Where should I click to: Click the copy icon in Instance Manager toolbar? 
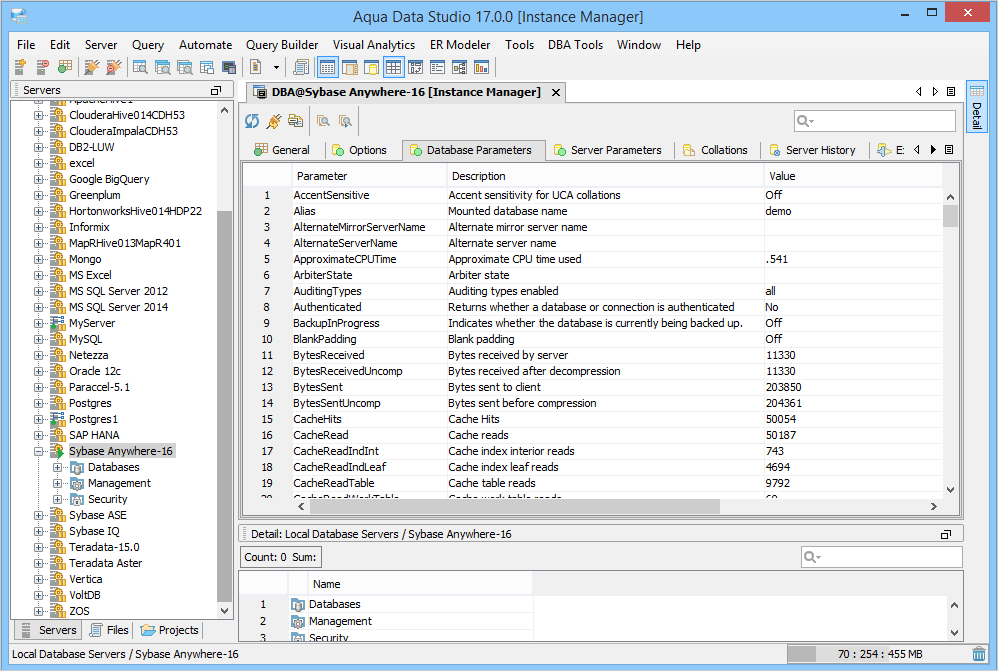pyautogui.click(x=295, y=121)
